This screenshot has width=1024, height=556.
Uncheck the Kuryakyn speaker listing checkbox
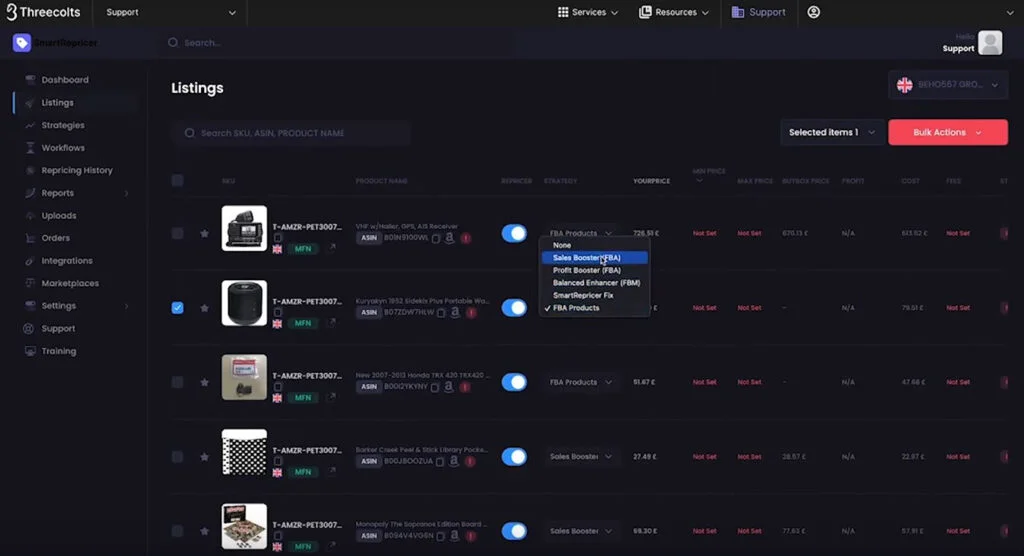tap(177, 308)
